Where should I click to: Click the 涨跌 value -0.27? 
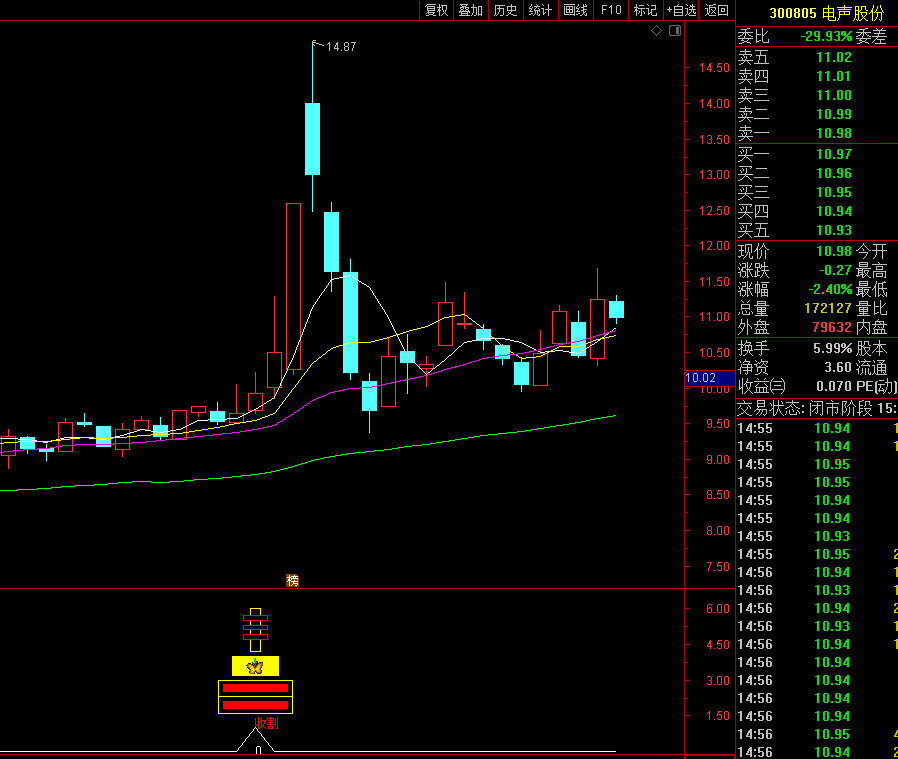point(836,270)
